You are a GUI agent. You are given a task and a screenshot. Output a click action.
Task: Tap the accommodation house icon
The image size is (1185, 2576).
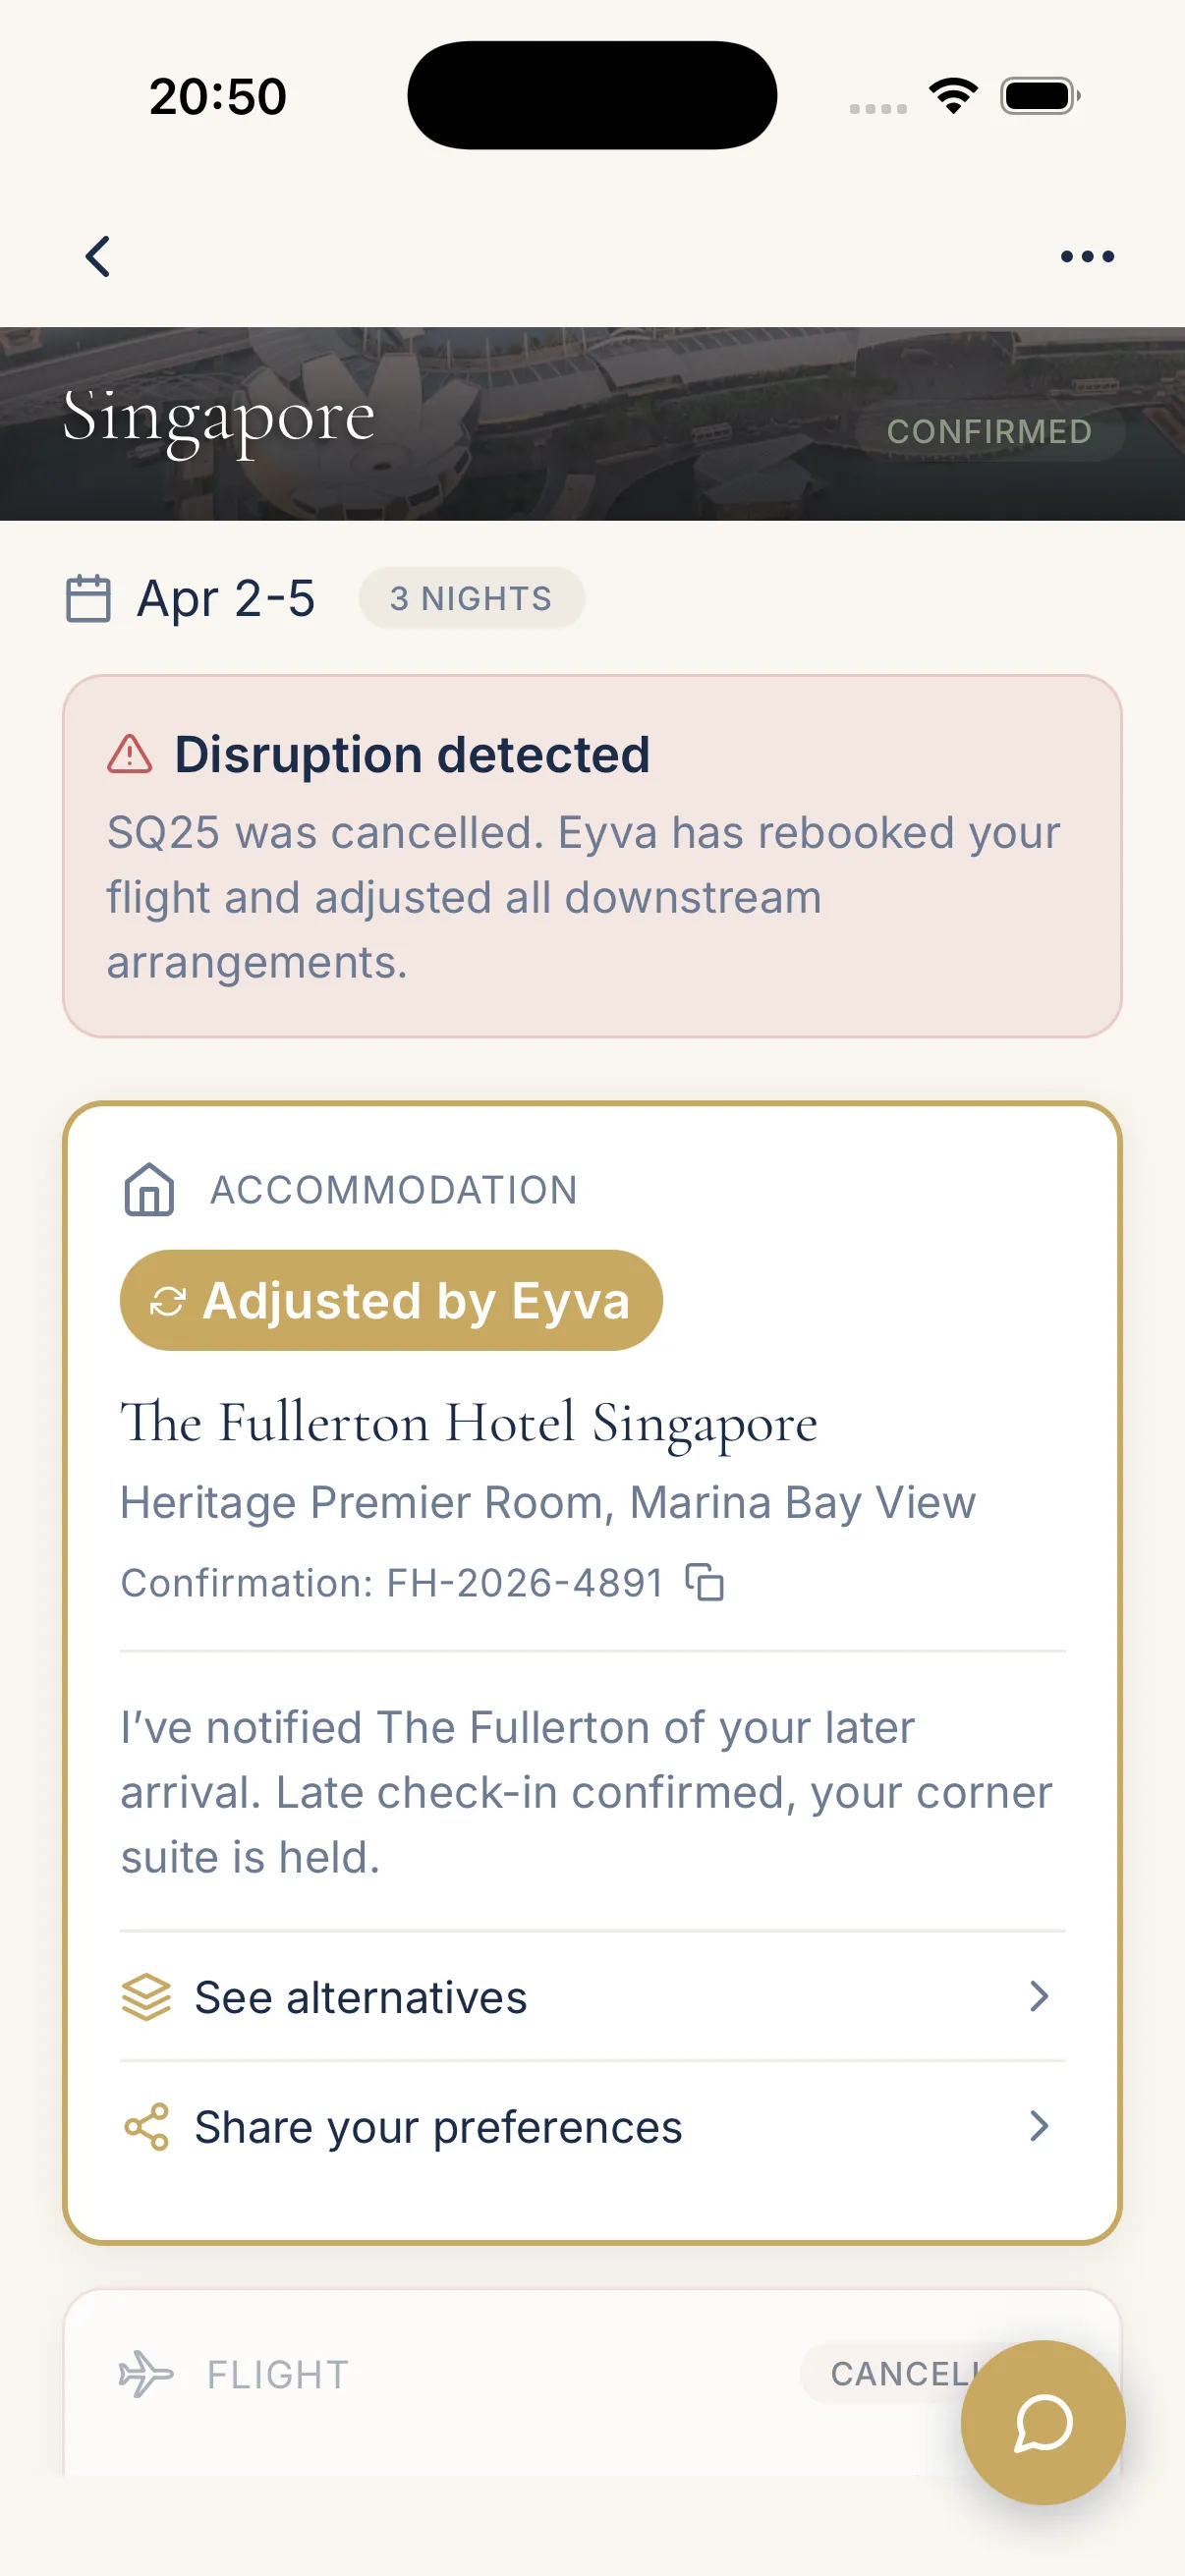[x=149, y=1189]
